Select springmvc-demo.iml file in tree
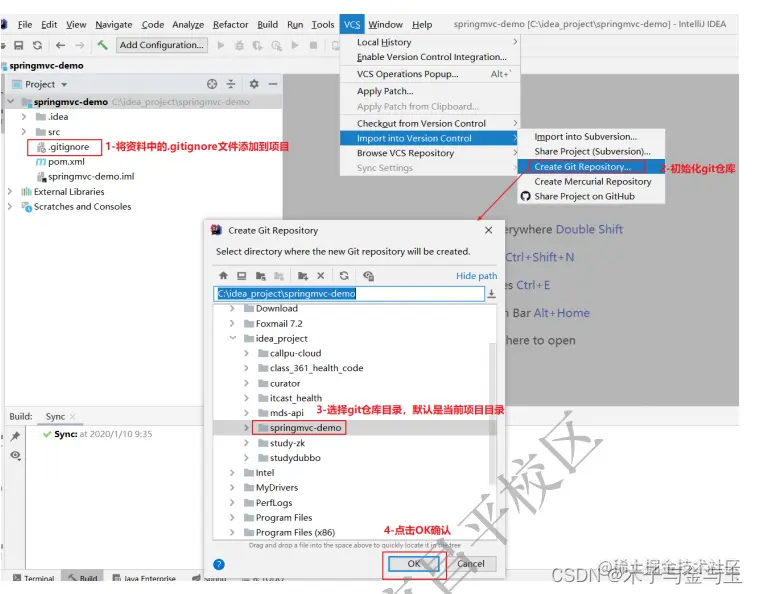The image size is (758, 594). 91,176
